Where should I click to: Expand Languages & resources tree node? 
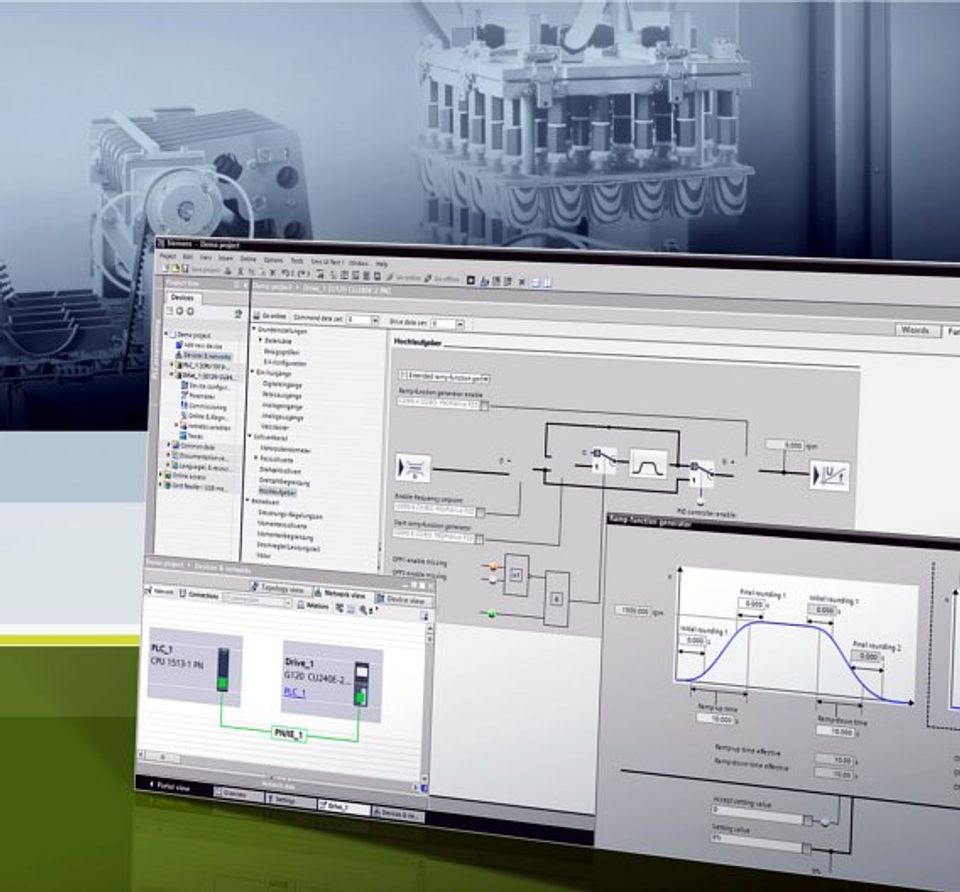click(x=169, y=467)
